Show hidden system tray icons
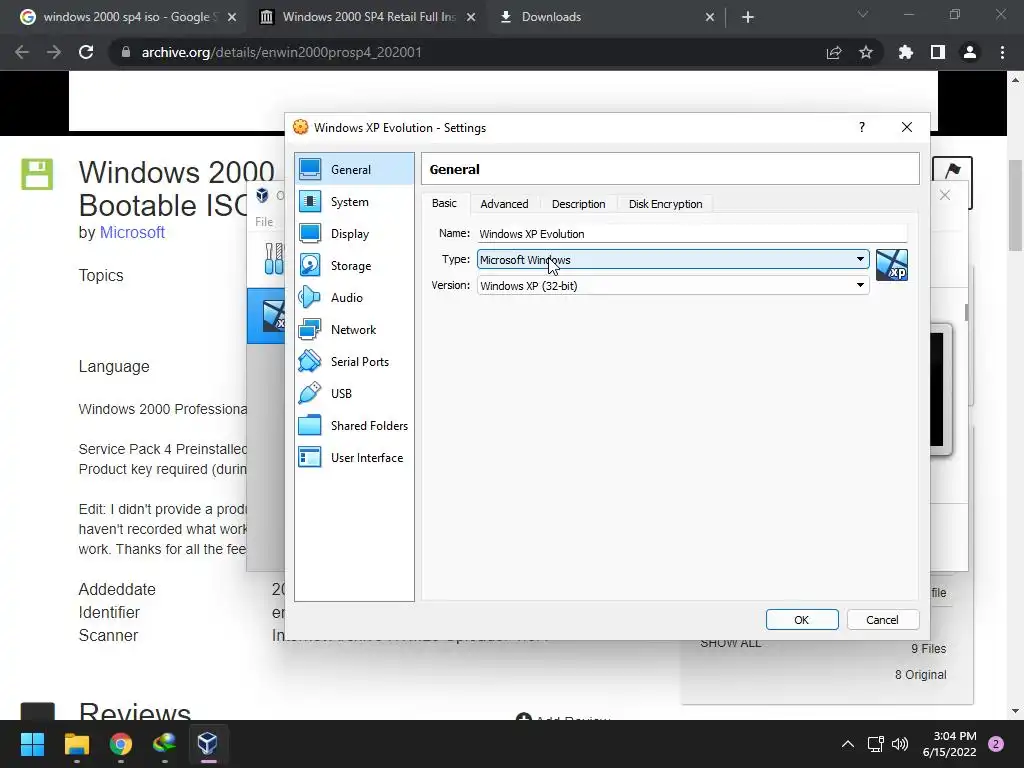This screenshot has width=1024, height=768. click(x=848, y=744)
